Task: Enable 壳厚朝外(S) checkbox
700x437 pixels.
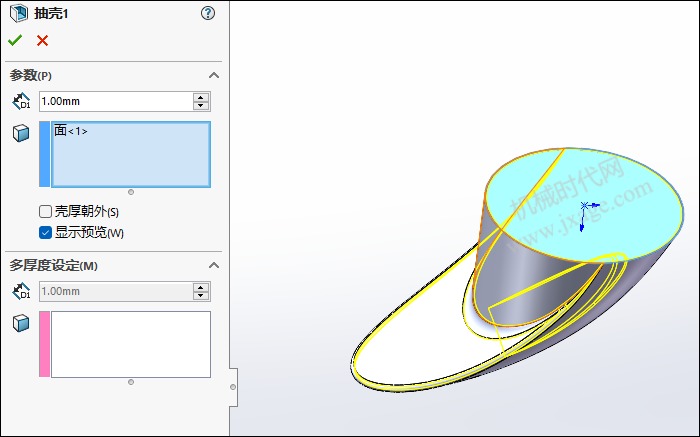Action: 45,211
